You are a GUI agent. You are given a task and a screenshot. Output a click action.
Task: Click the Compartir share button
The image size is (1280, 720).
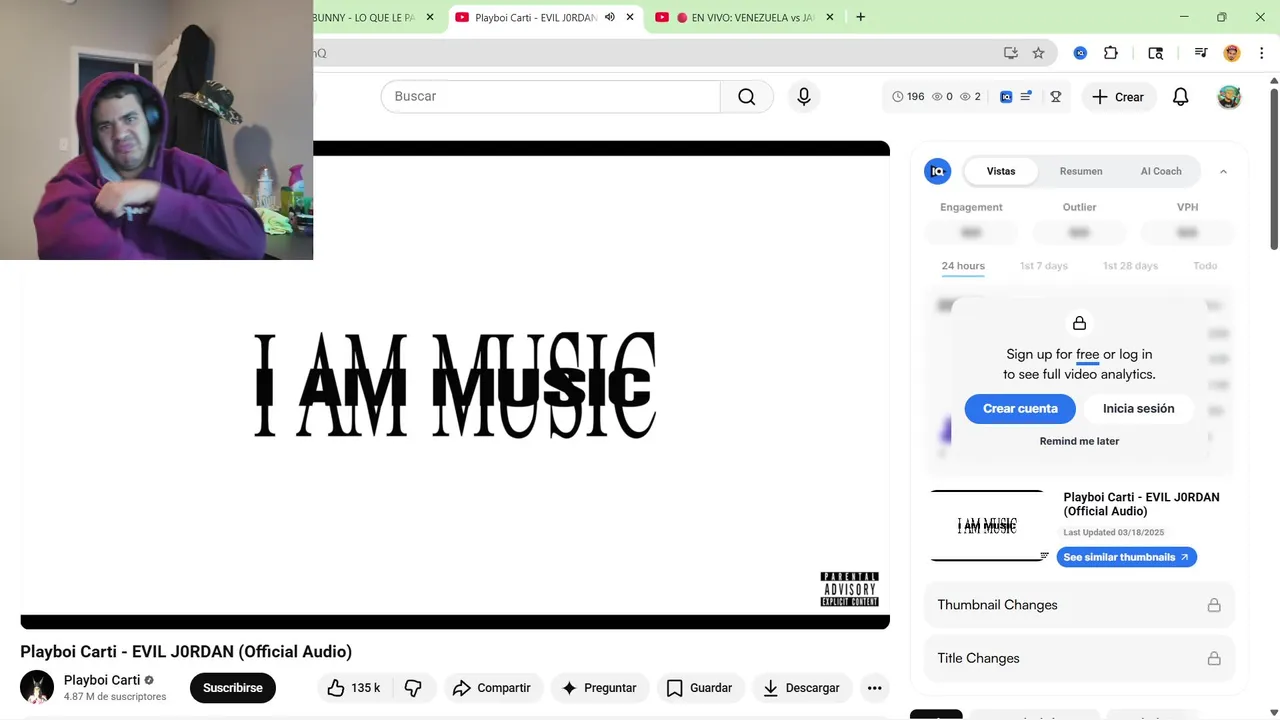[x=492, y=688]
